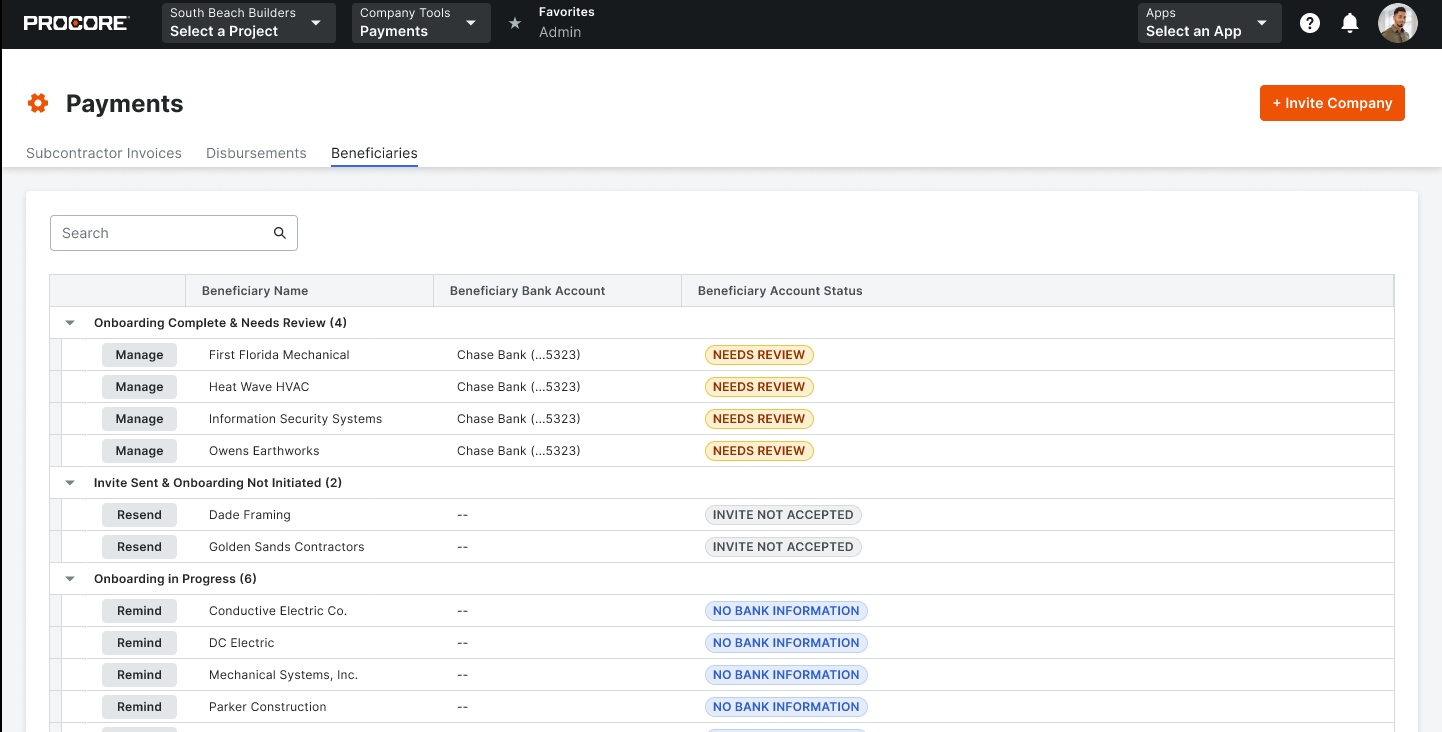Click the Favorites star icon

click(x=514, y=22)
